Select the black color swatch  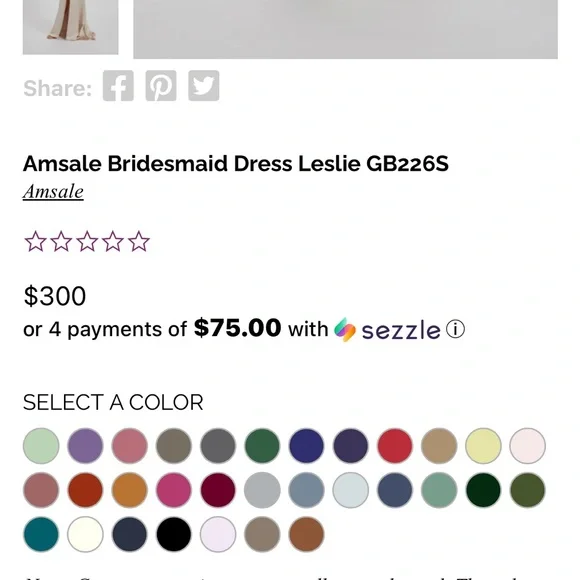pos(173,535)
